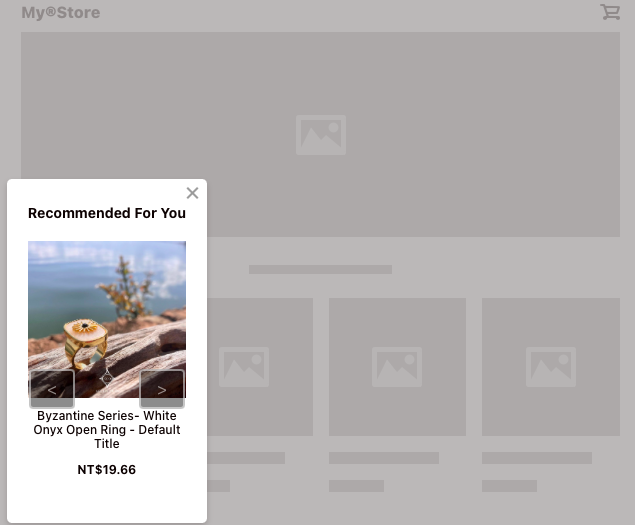Show previous recommended product
635x525 pixels.
52,389
